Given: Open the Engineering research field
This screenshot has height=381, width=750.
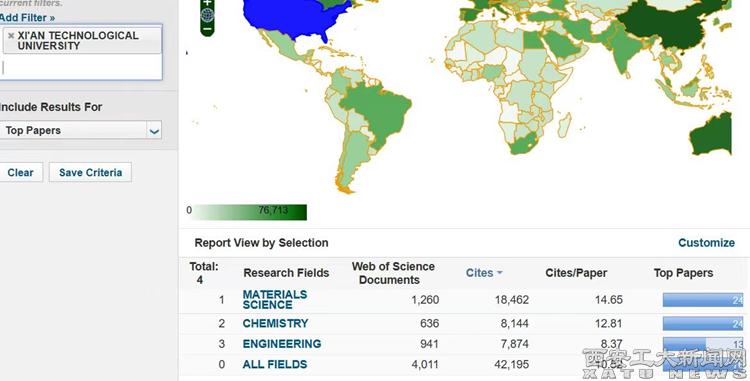Looking at the screenshot, I should [x=282, y=344].
